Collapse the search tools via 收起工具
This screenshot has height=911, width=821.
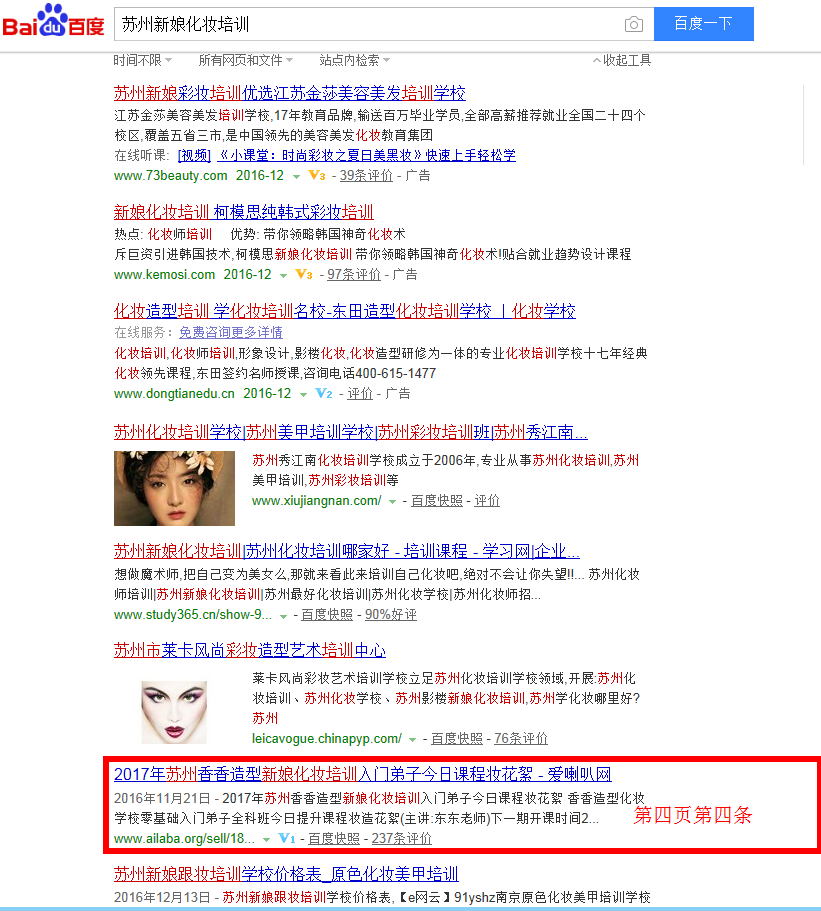pos(622,60)
